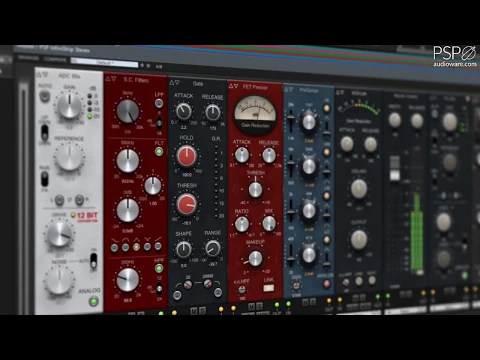Click FET Pressor up triangle arrow
Screen dimensions: 480x360
[x=231, y=86]
